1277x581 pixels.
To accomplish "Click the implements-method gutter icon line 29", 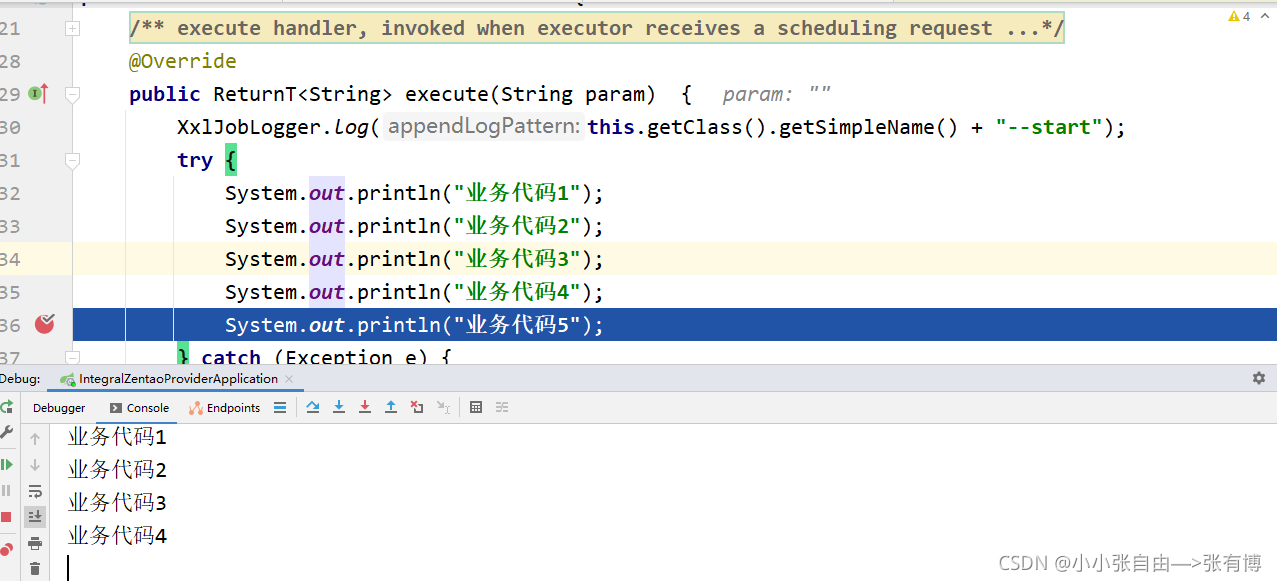I will point(38,94).
